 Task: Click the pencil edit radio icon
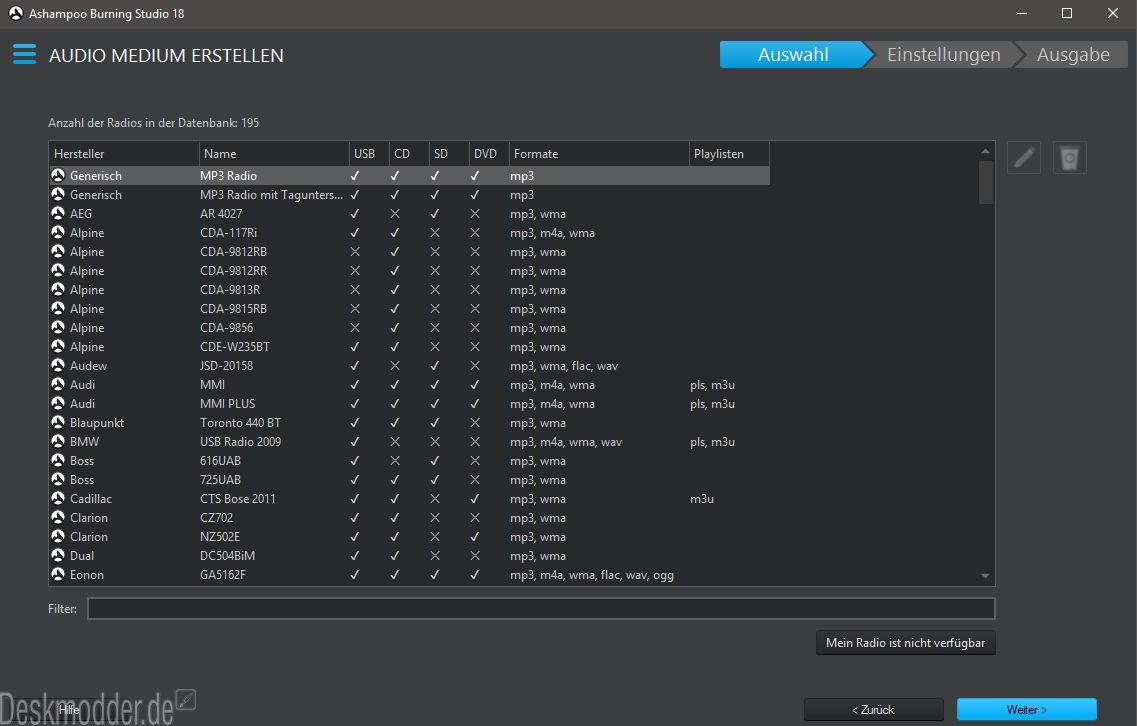point(1024,158)
